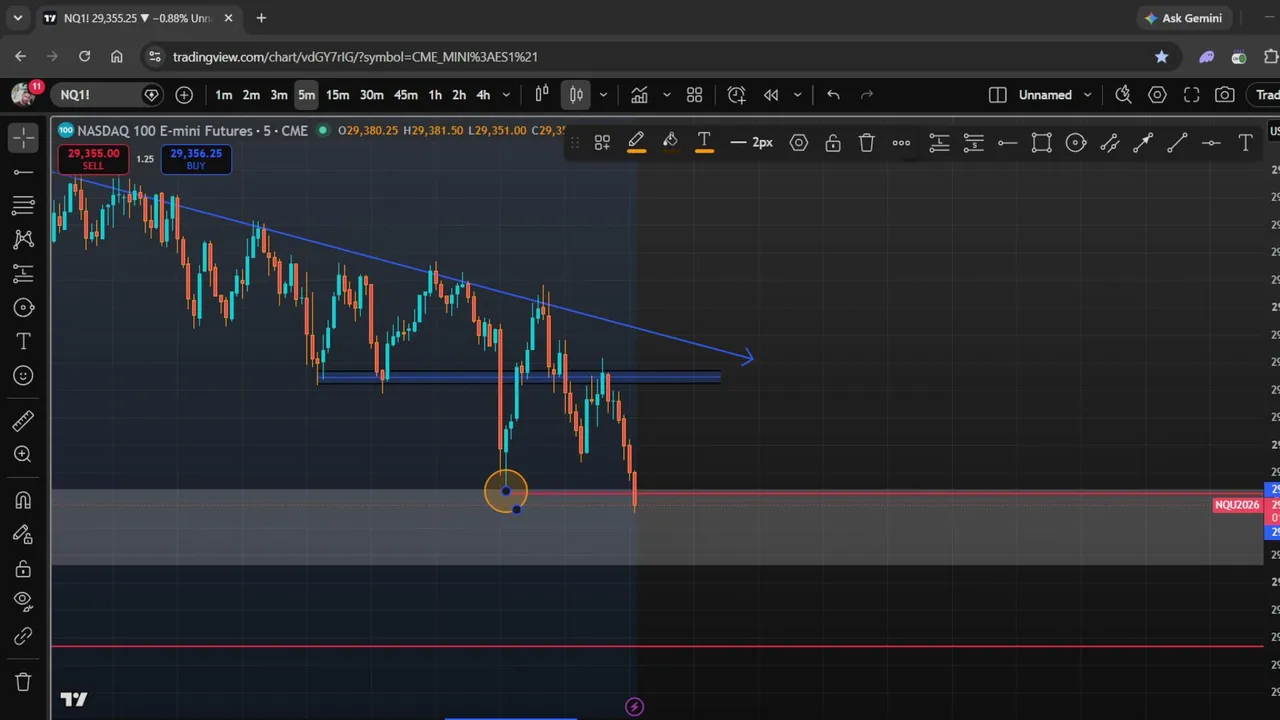Viewport: 1280px width, 720px height.
Task: Expand the chart type dropdown arrow
Action: point(603,95)
